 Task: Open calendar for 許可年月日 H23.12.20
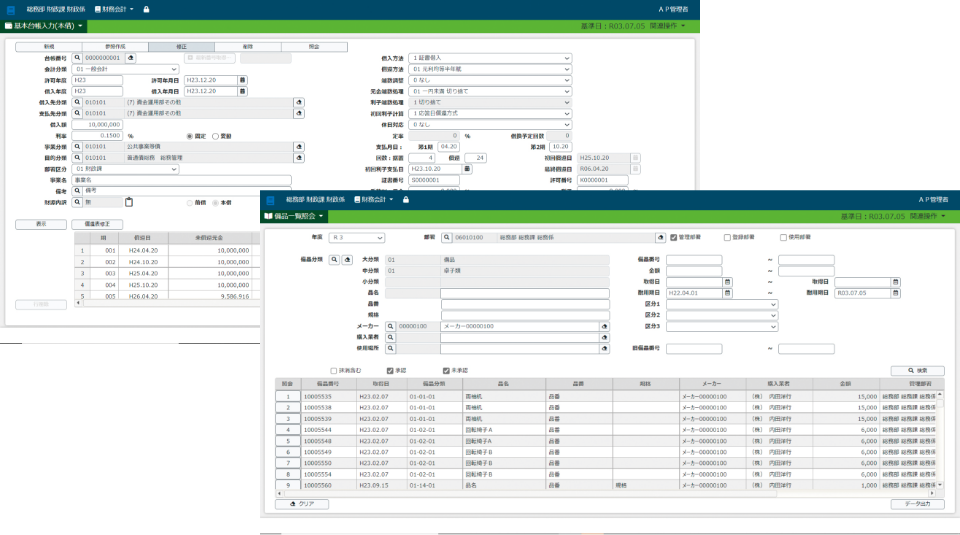pos(242,80)
